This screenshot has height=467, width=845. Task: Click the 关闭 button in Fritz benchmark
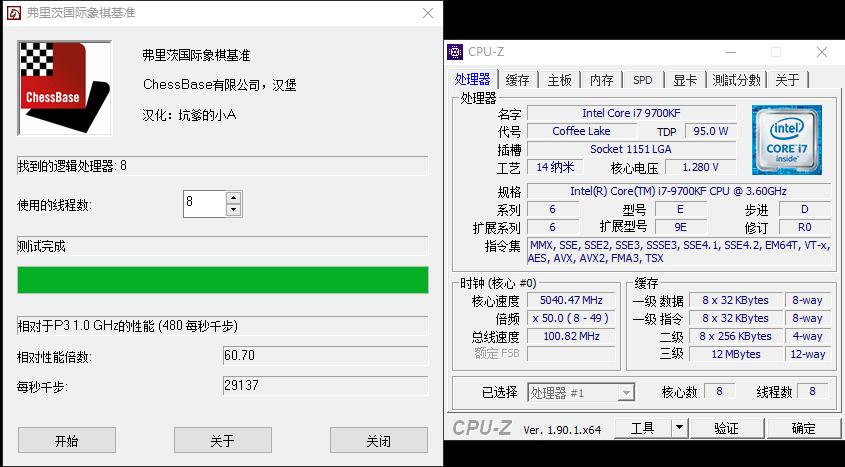[x=379, y=441]
